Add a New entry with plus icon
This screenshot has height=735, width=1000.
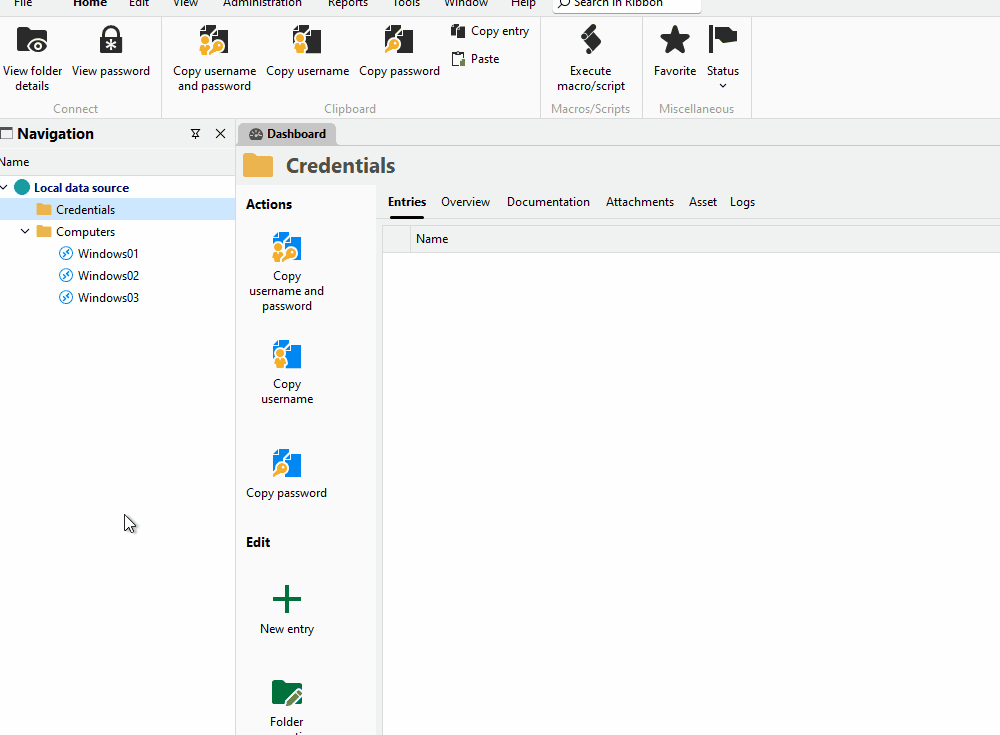pos(287,609)
